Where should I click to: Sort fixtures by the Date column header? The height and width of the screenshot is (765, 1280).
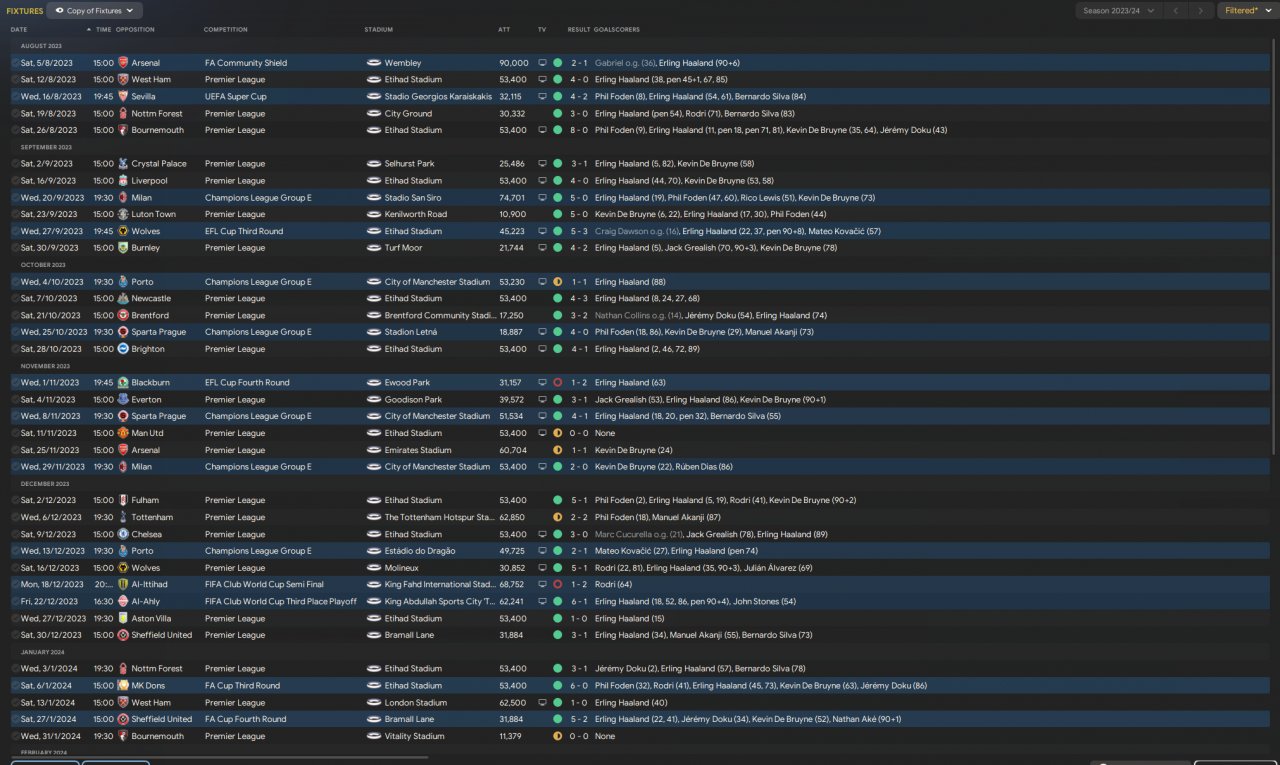click(x=19, y=30)
